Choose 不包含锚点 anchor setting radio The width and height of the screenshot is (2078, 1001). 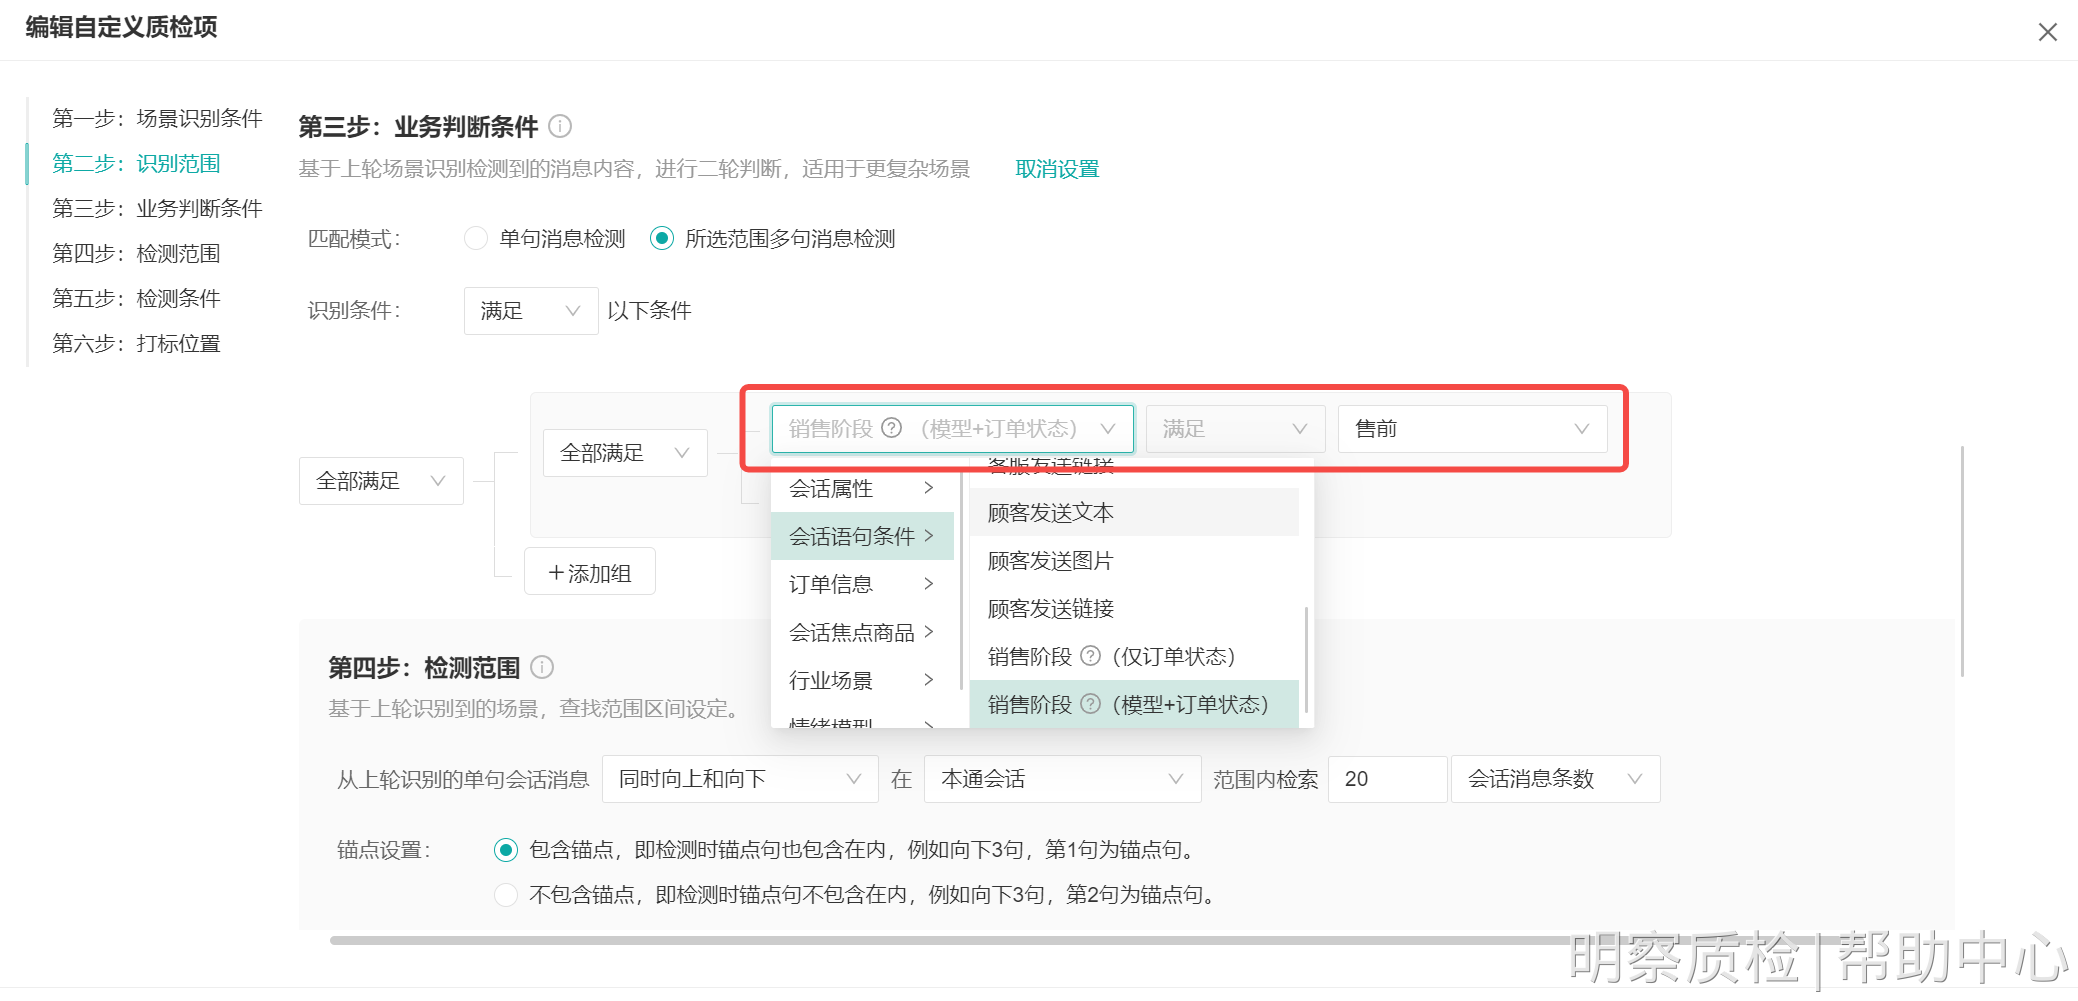point(506,895)
